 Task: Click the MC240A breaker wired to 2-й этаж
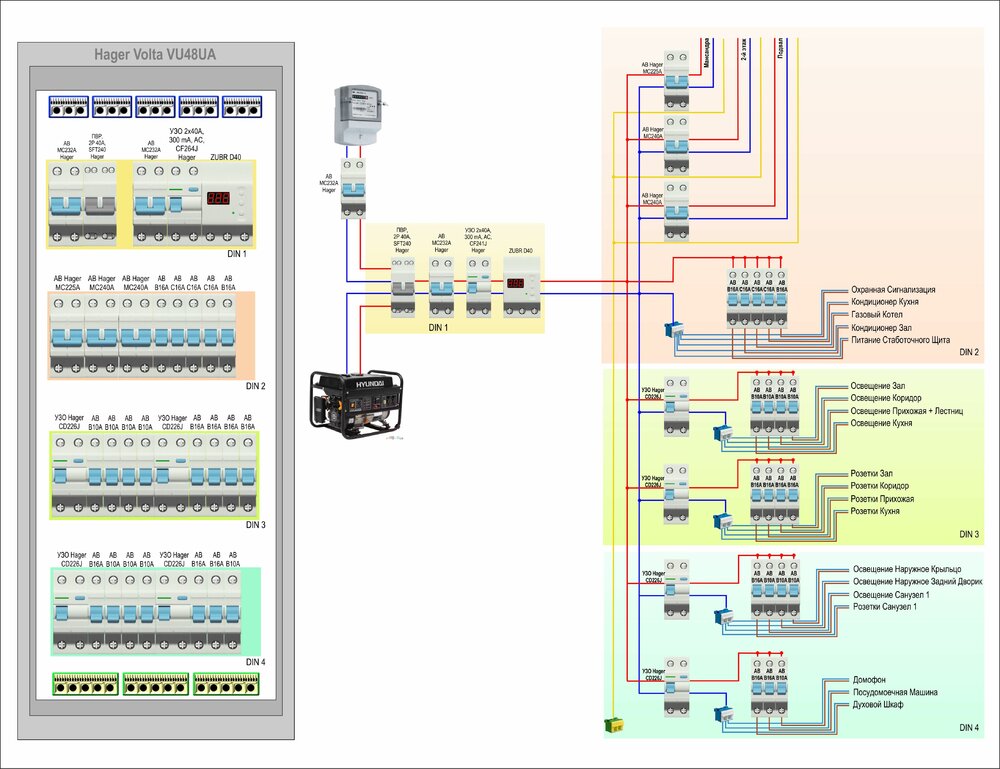click(x=676, y=145)
